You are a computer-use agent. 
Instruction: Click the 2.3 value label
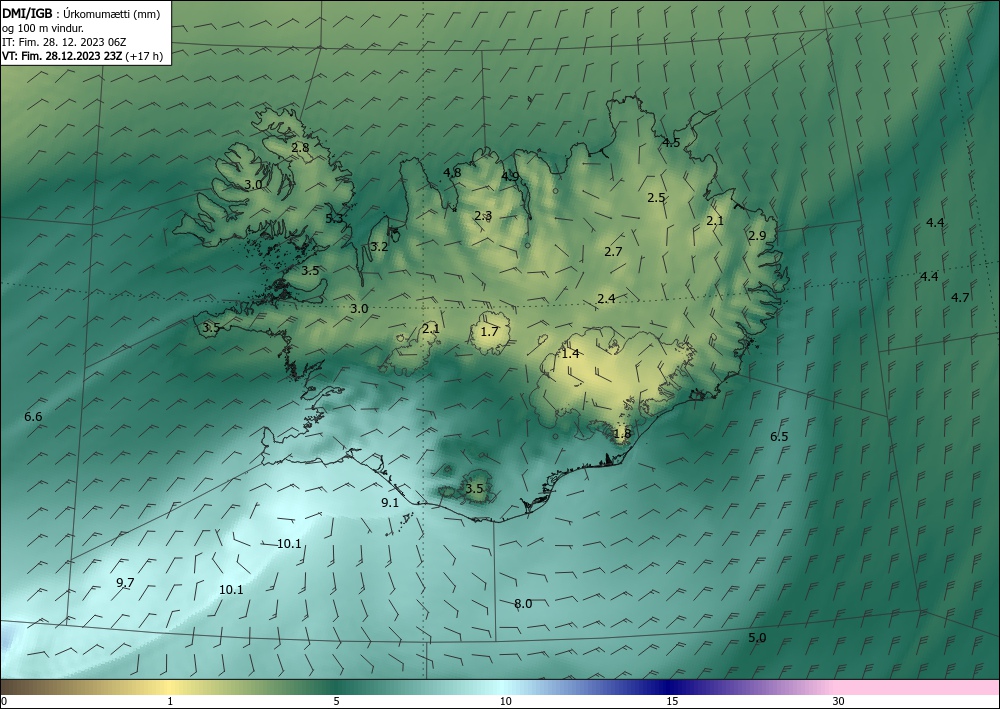coord(483,216)
